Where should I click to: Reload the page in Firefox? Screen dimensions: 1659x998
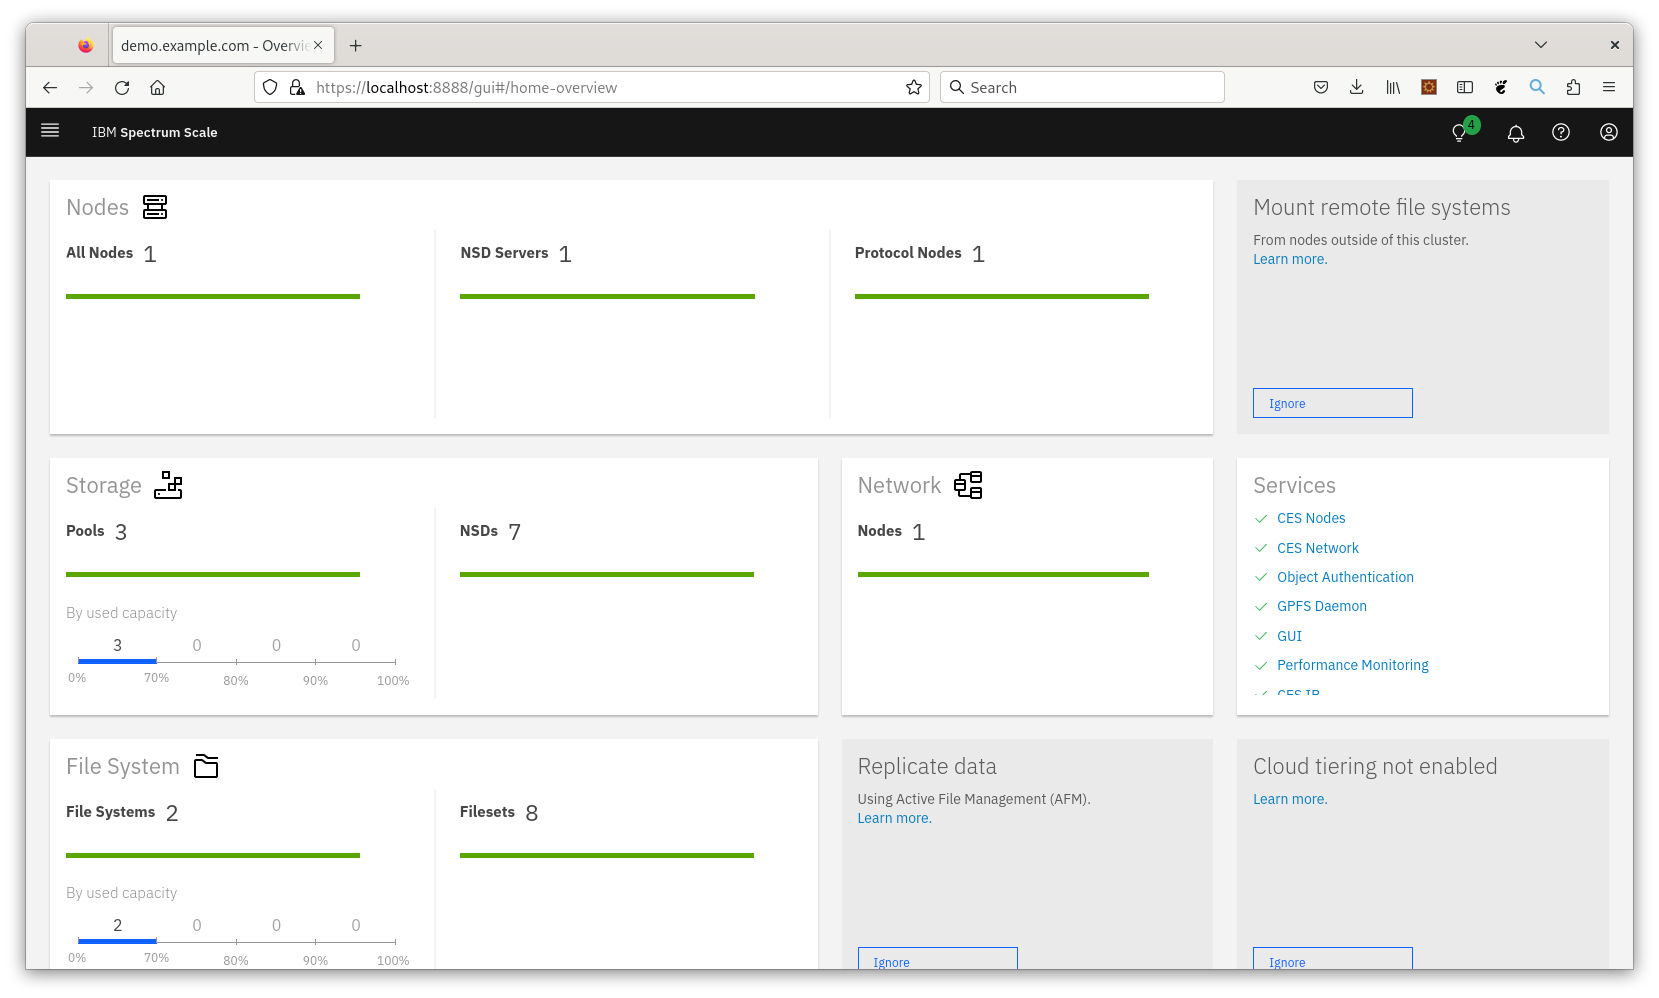tap(122, 88)
